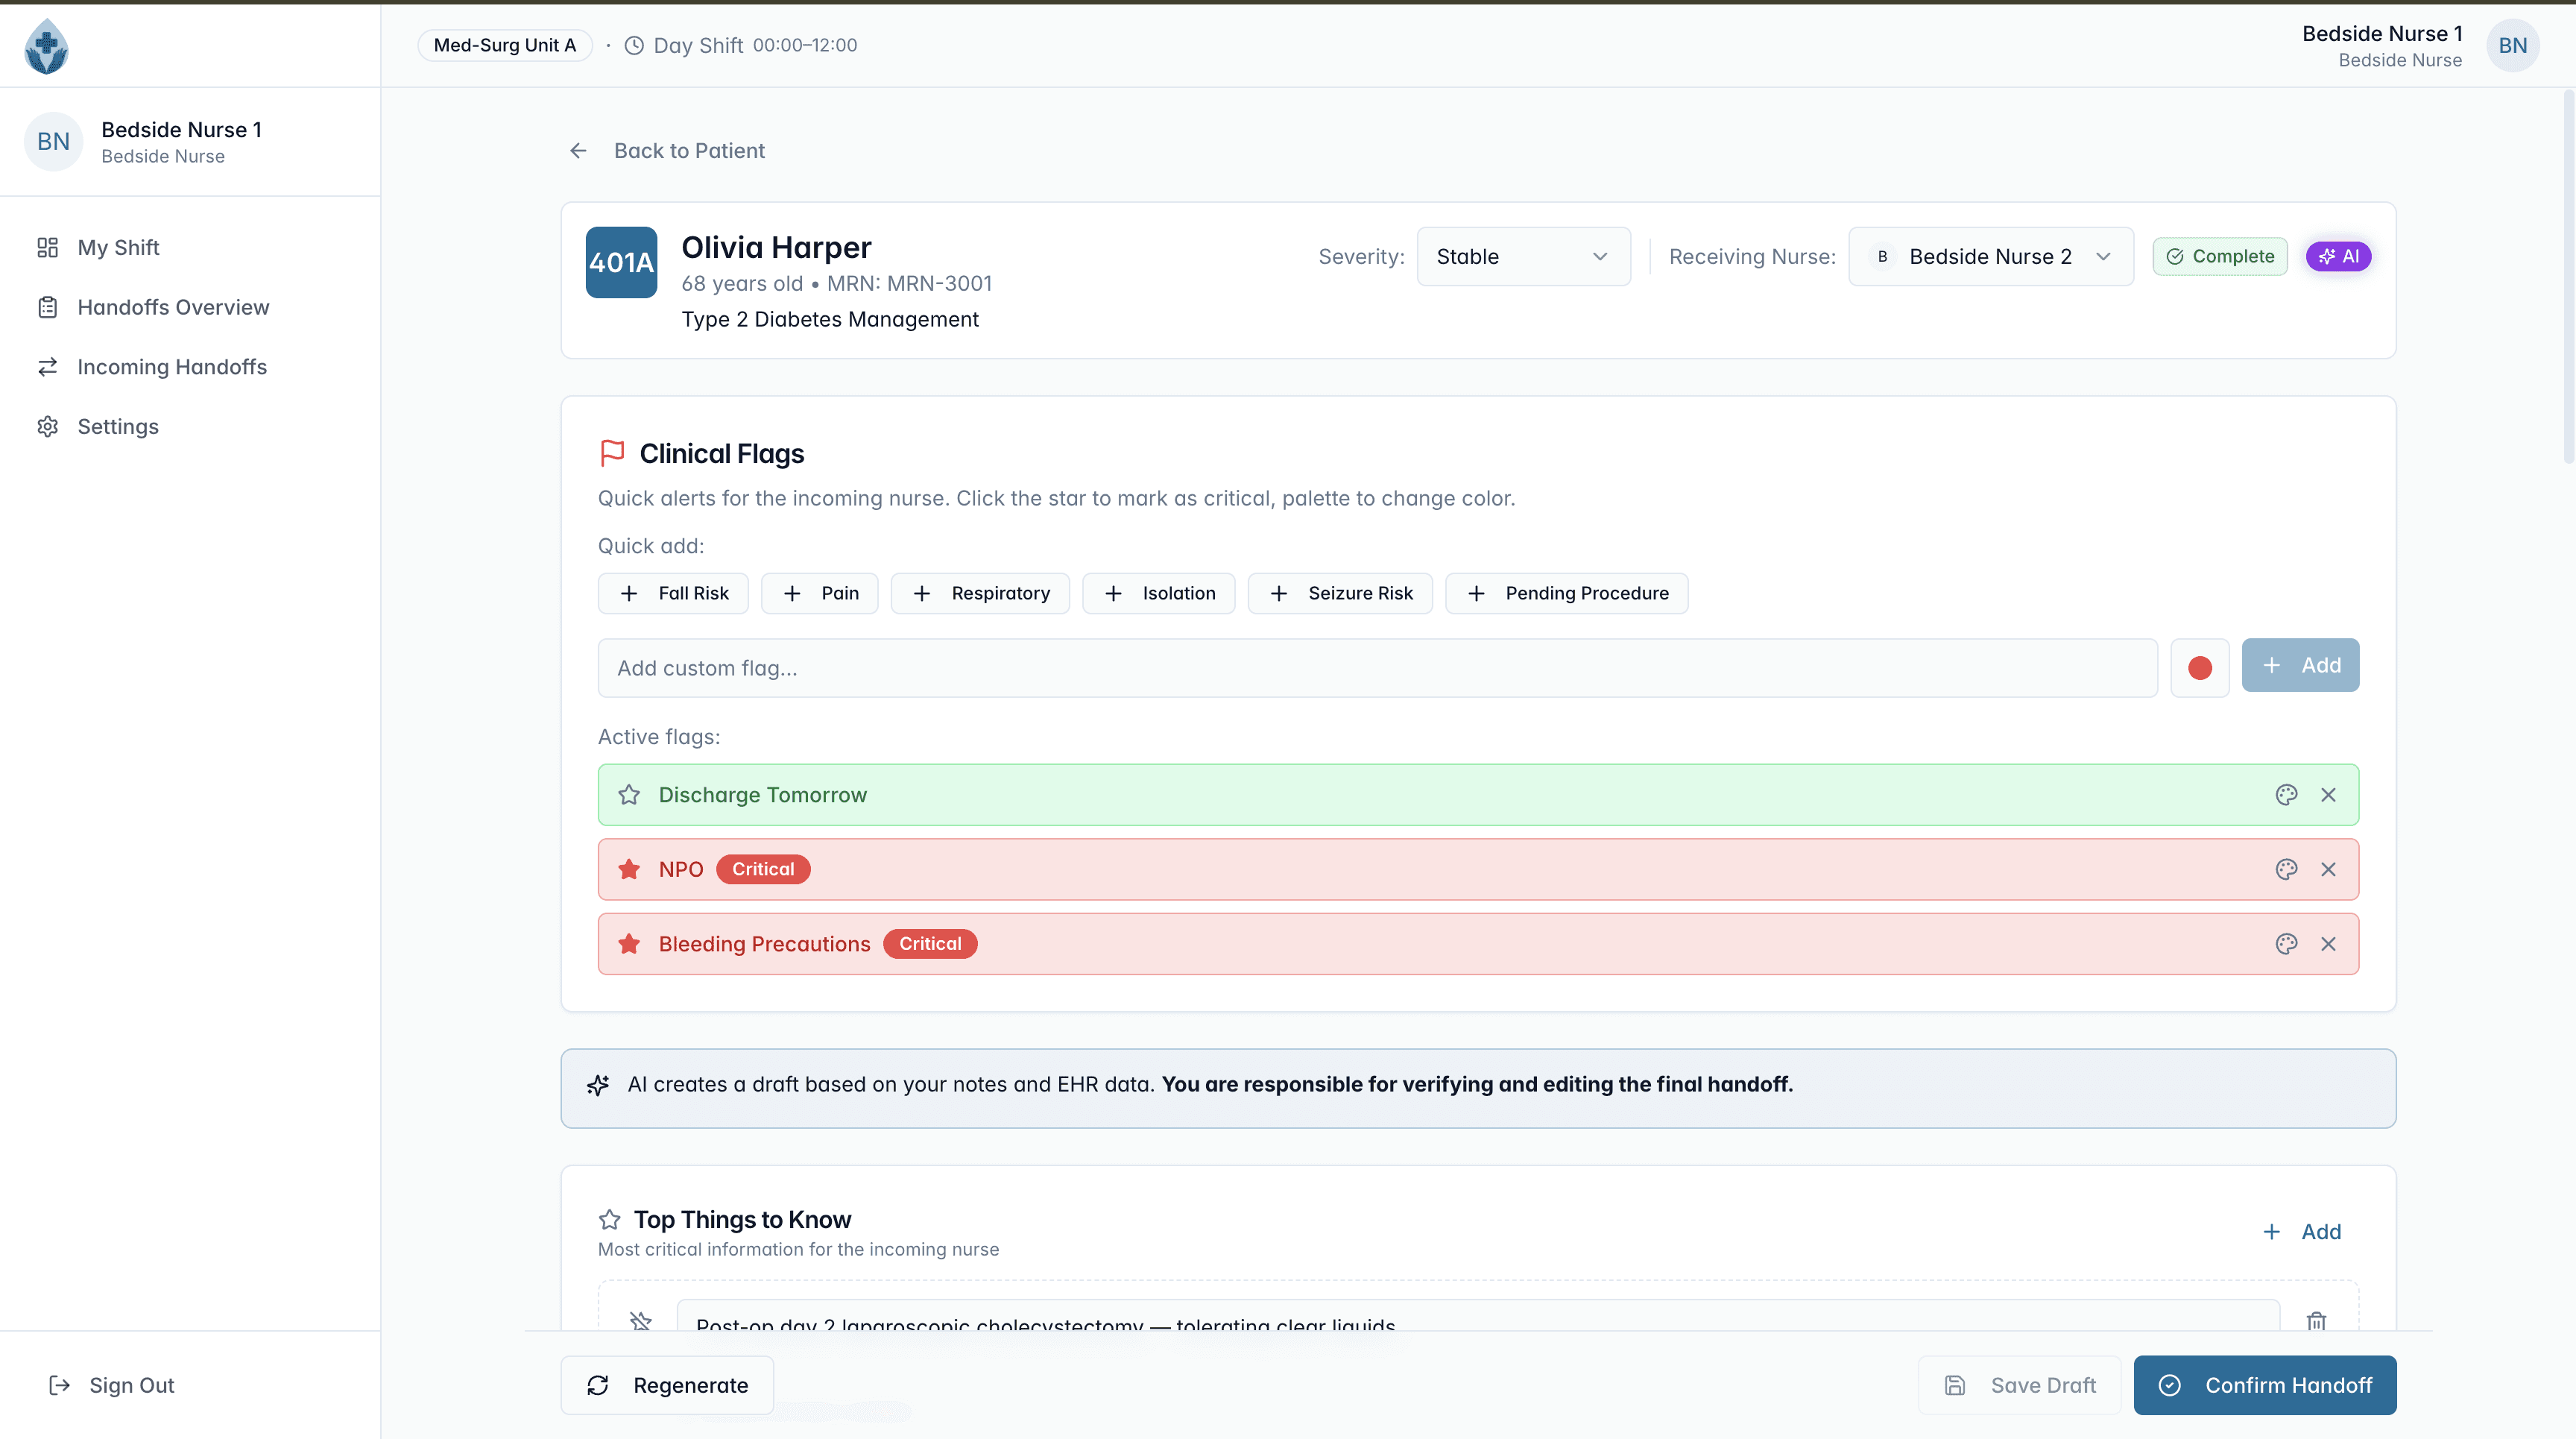
Task: Remove the NPO flag with X
Action: pos(2328,869)
